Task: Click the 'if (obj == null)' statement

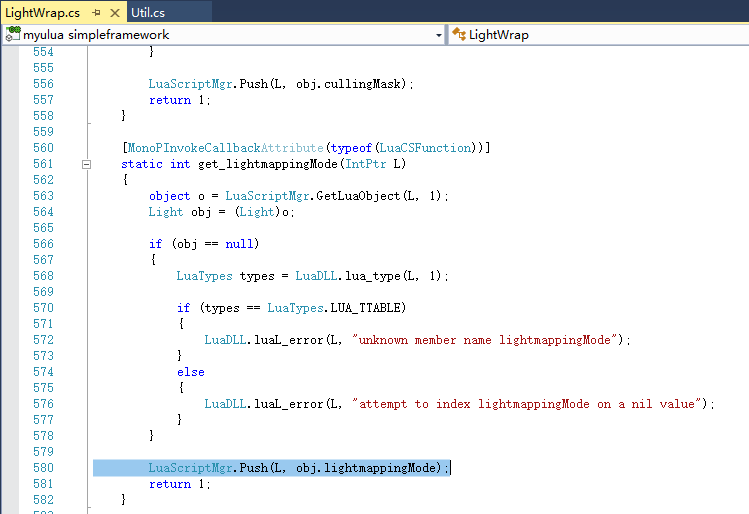Action: pos(204,244)
